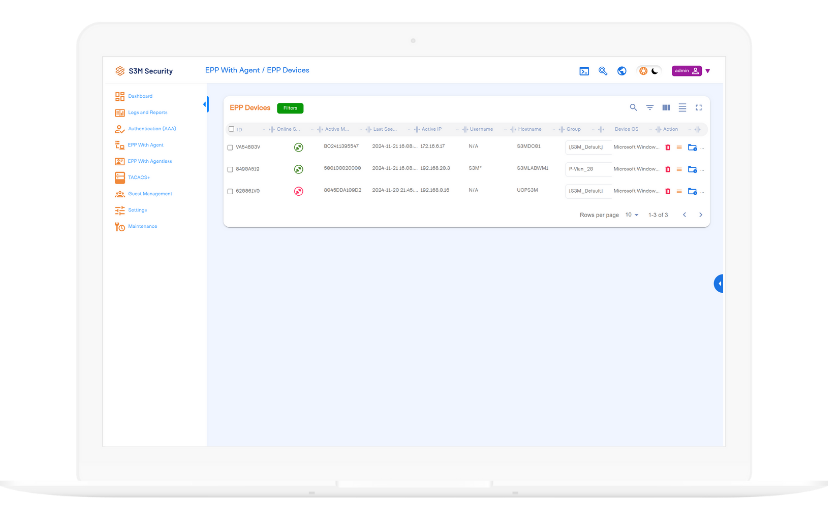Expand the rows per page dropdown
Viewport: 828px width, 521px height.
[632, 215]
